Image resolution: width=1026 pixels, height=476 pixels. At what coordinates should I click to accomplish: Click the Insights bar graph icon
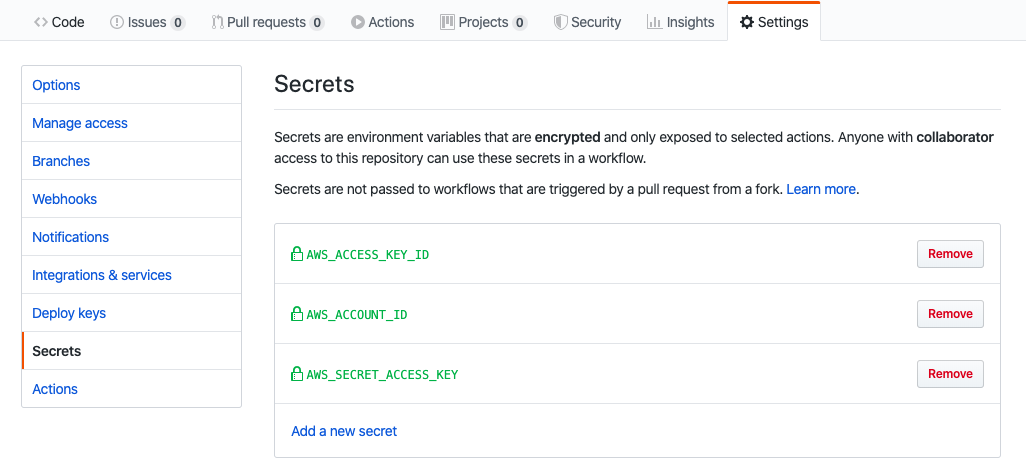point(654,22)
